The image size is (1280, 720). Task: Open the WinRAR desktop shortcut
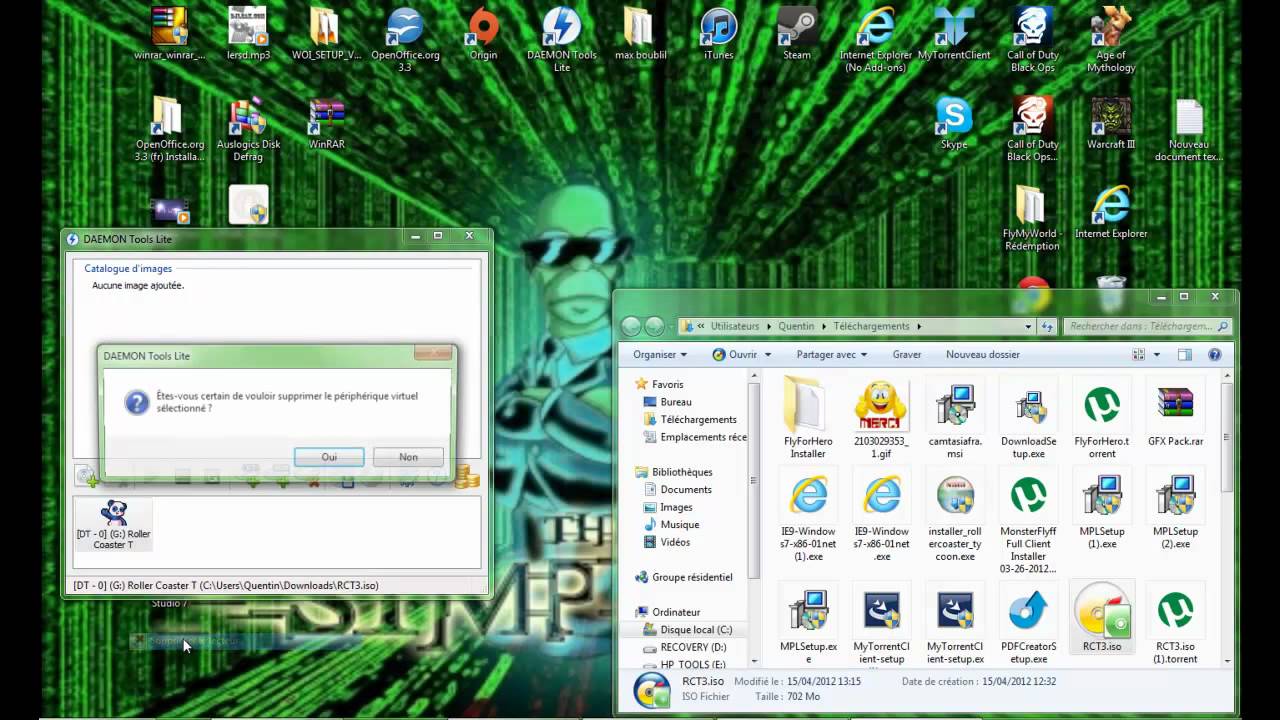(x=326, y=123)
